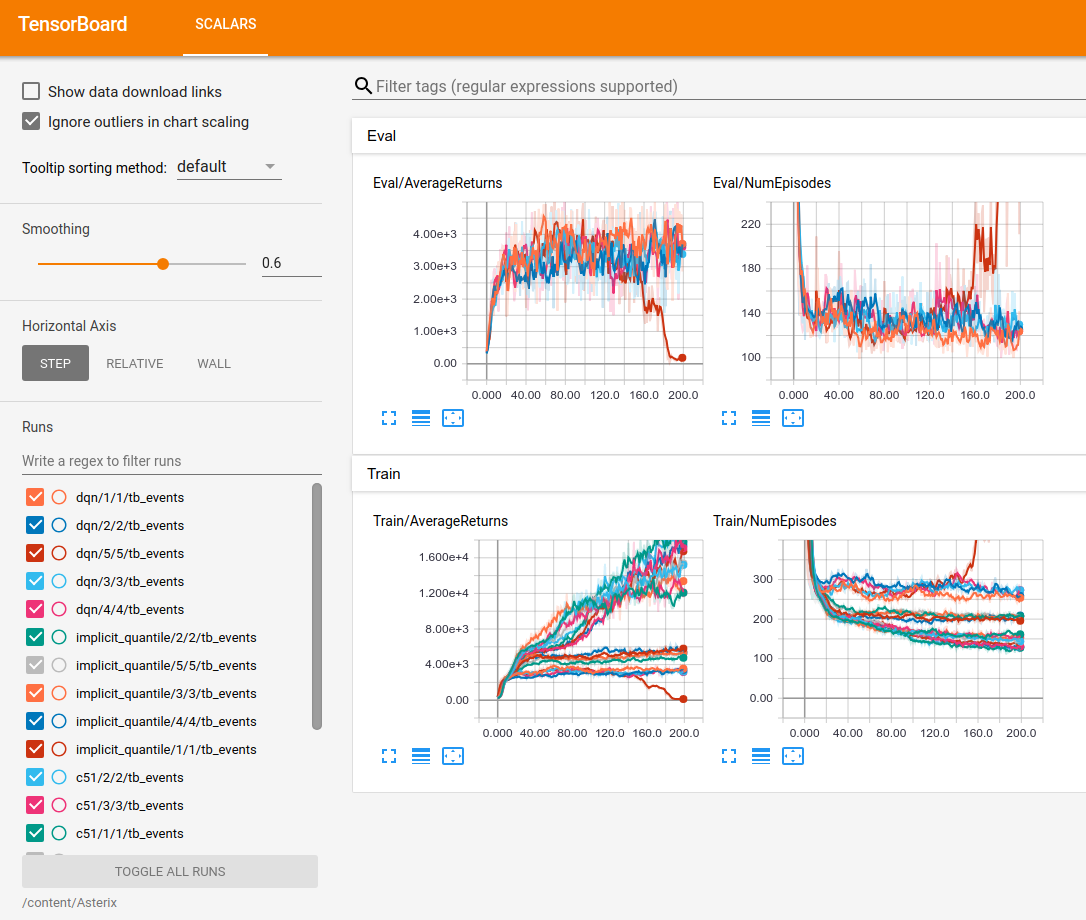Click the implicit_quantile/4/4/tb_events run label

[166, 721]
